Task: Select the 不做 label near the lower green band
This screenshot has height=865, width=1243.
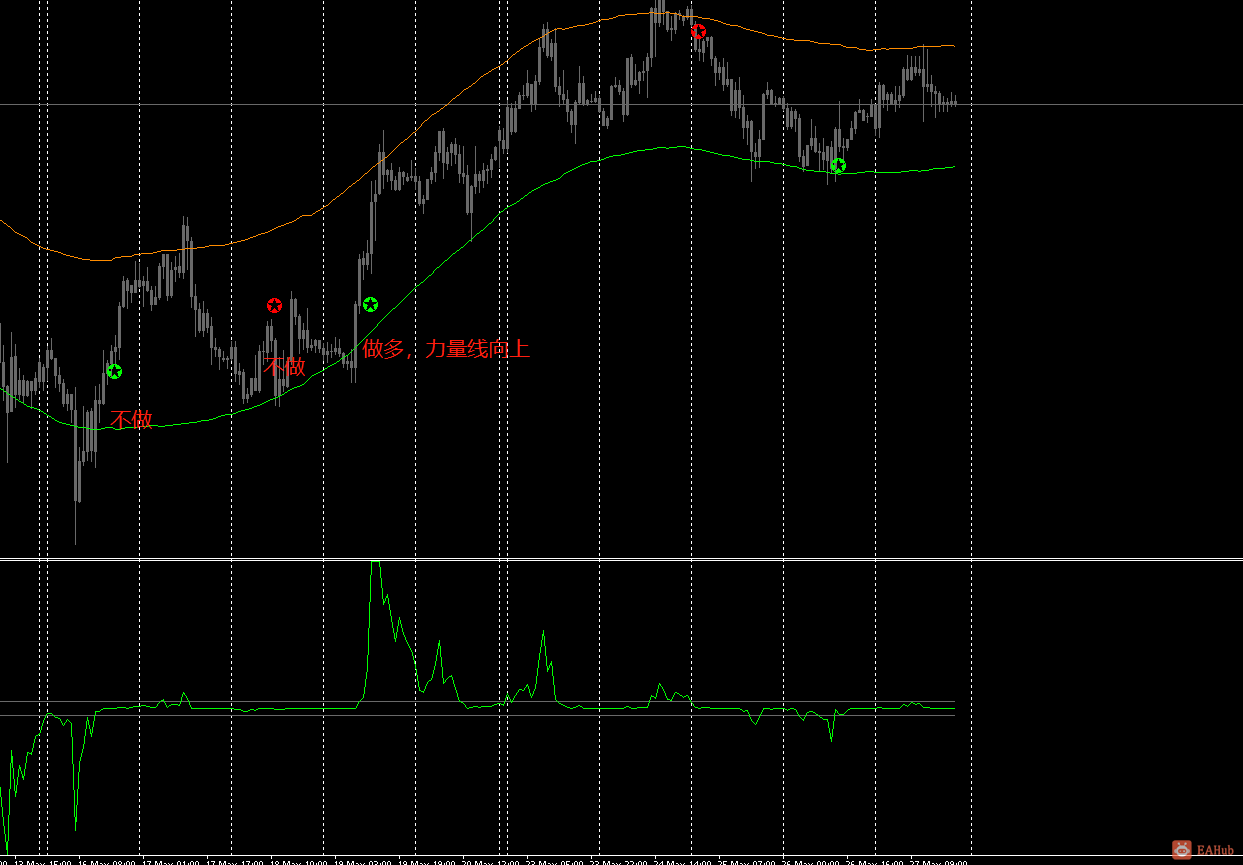Action: click(131, 420)
